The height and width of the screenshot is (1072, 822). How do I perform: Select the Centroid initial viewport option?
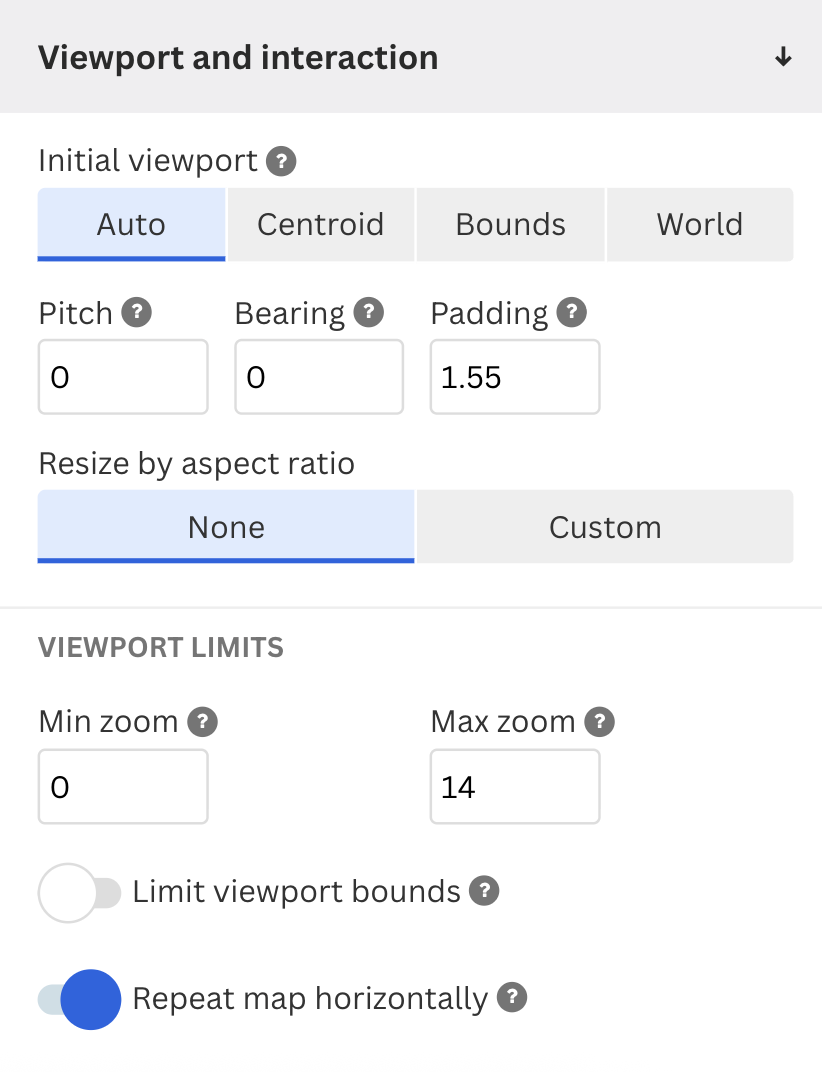(320, 224)
